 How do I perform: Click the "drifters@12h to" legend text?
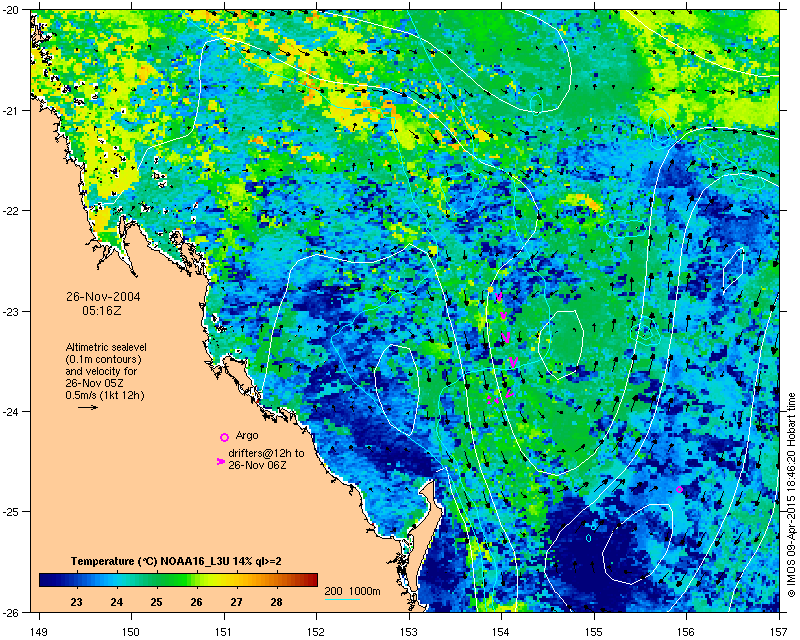[x=266, y=453]
